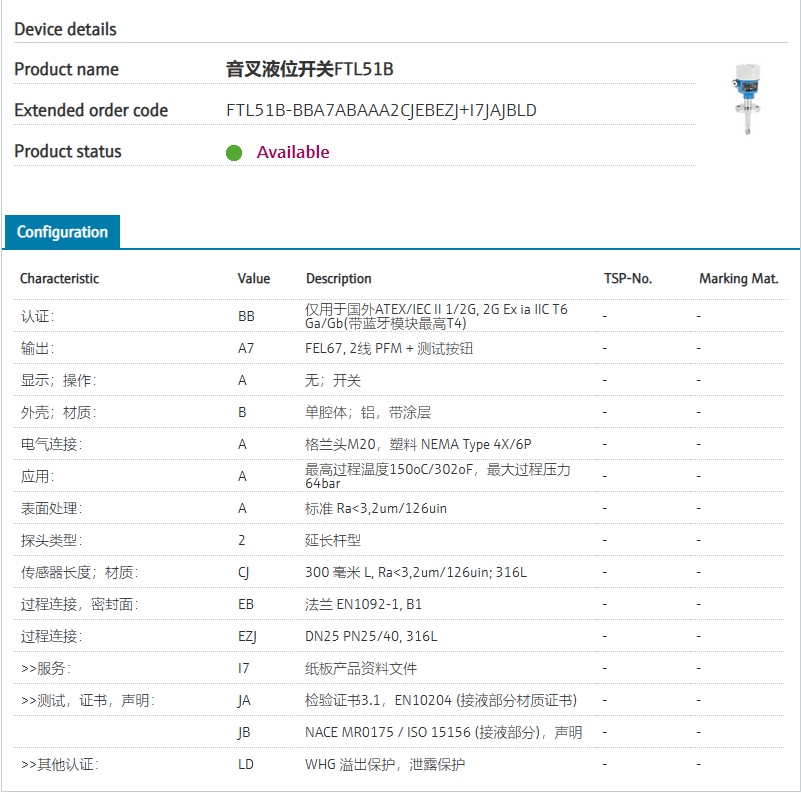Select the 认证 characteristic row label

point(38,316)
